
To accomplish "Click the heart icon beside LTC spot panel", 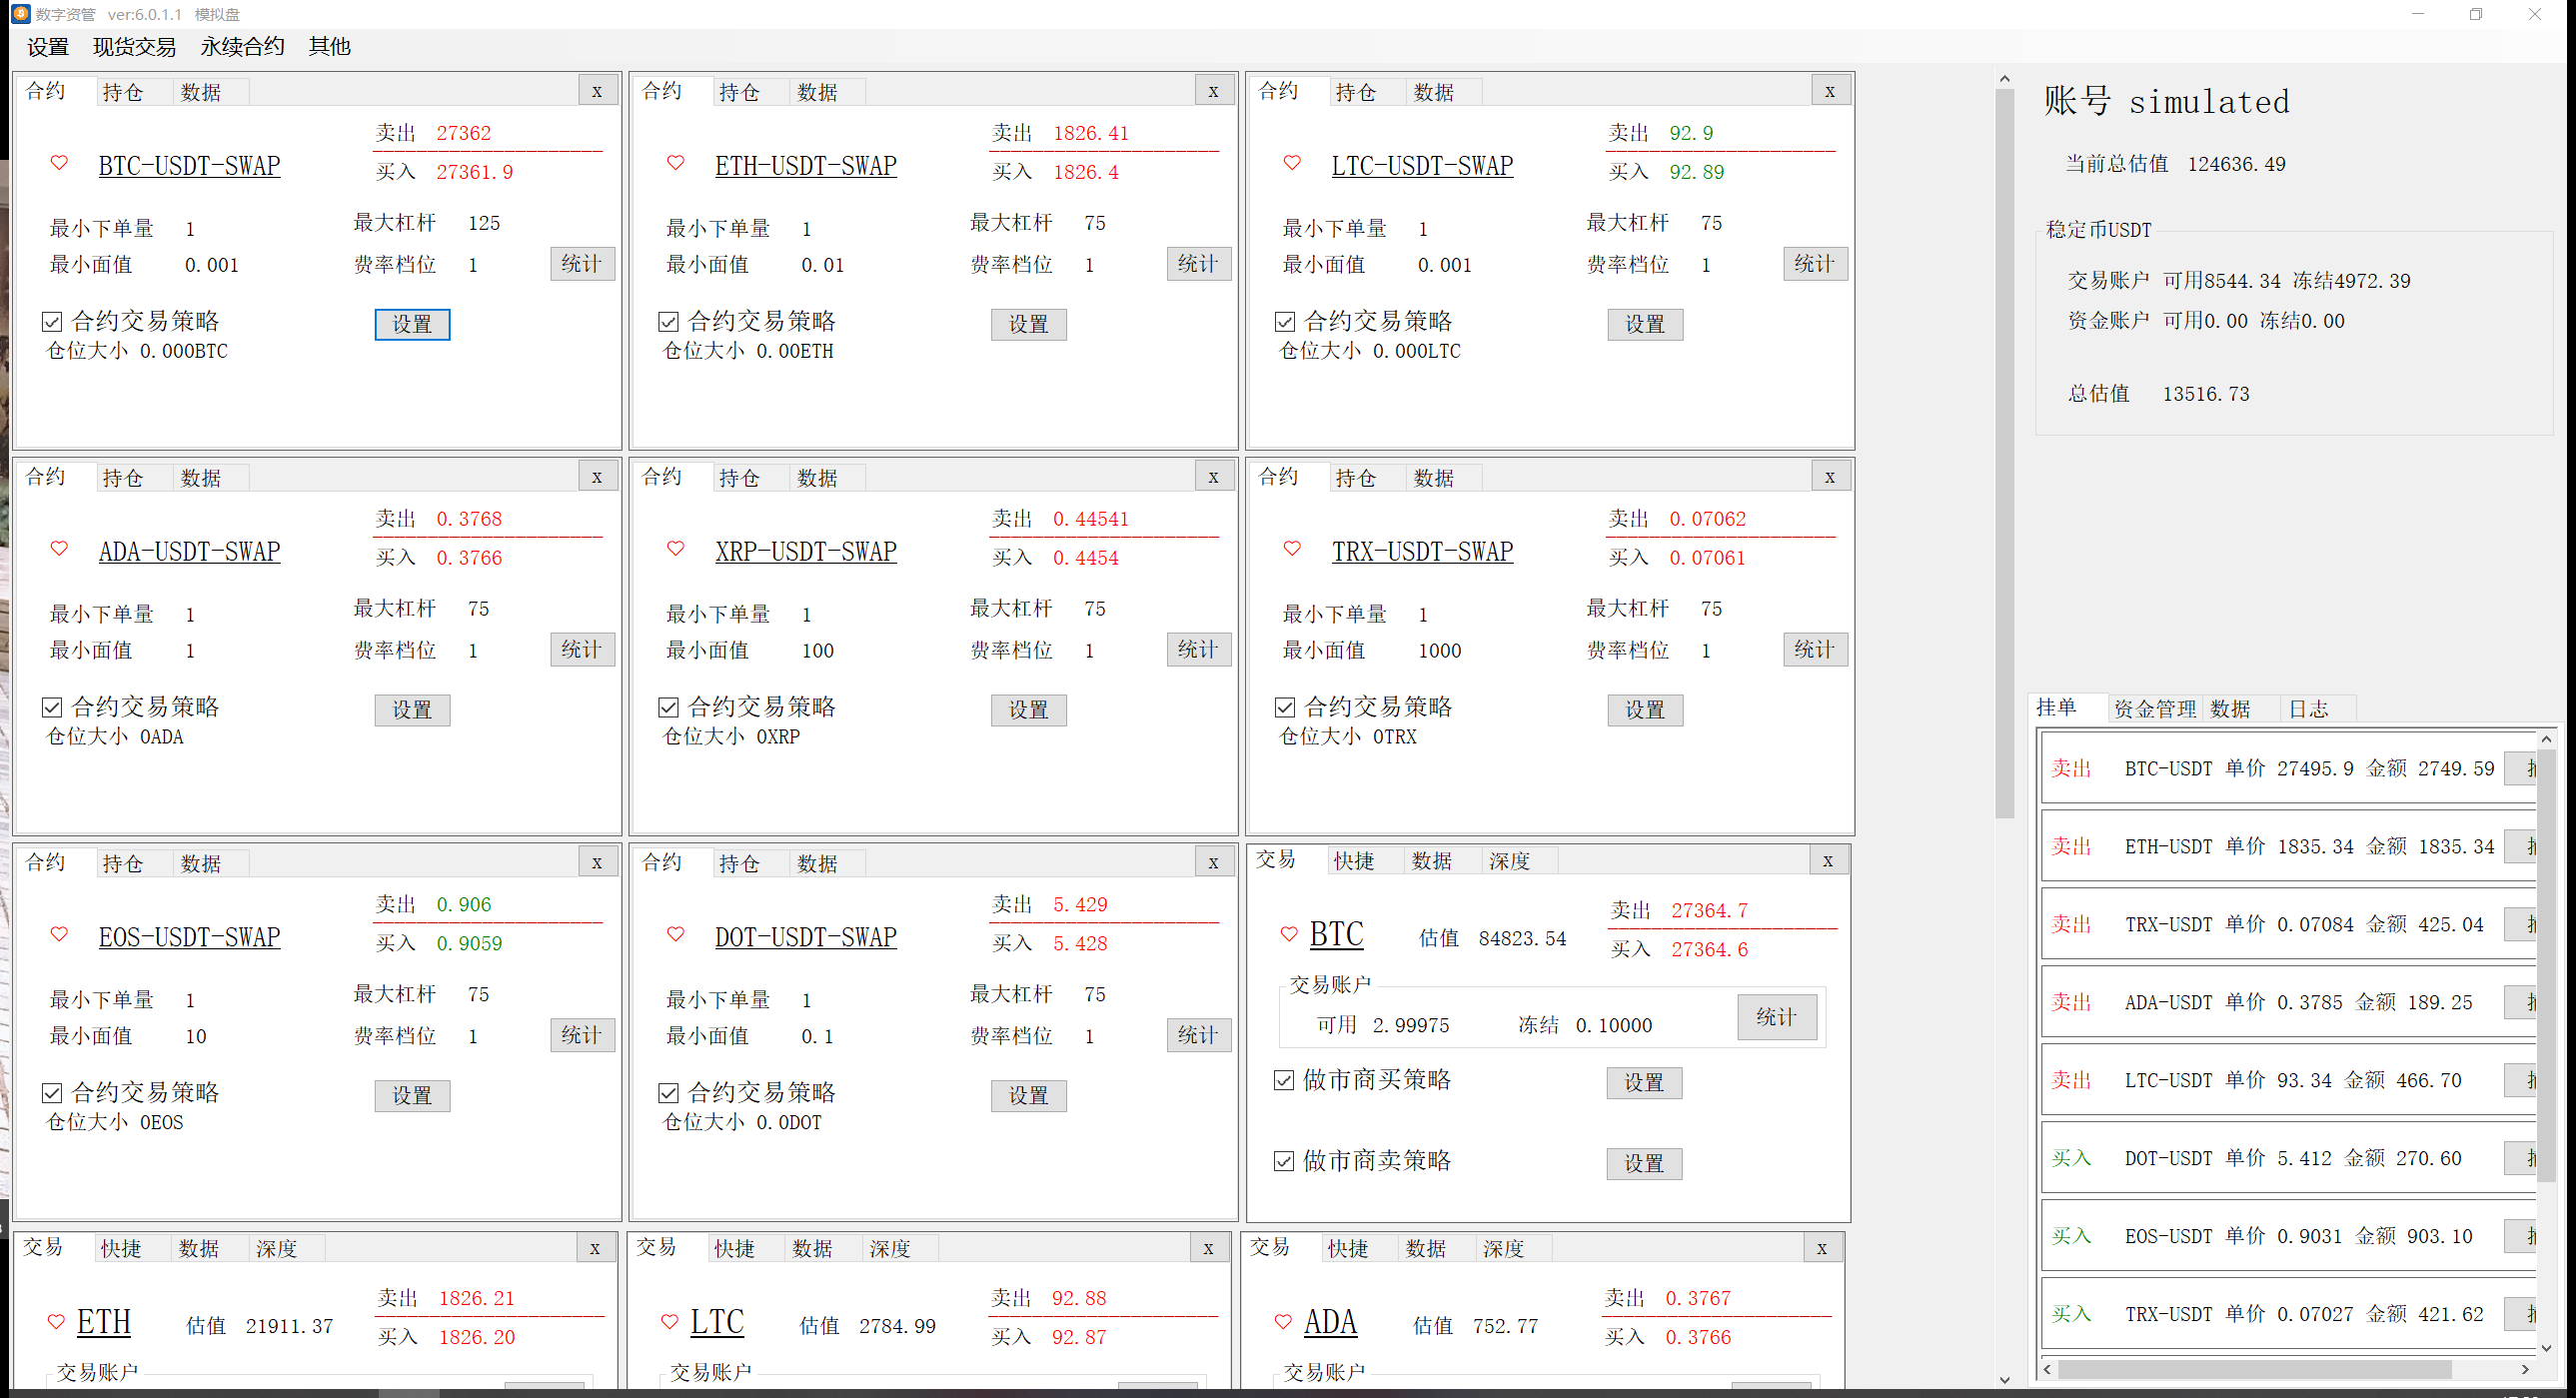I will (669, 1321).
